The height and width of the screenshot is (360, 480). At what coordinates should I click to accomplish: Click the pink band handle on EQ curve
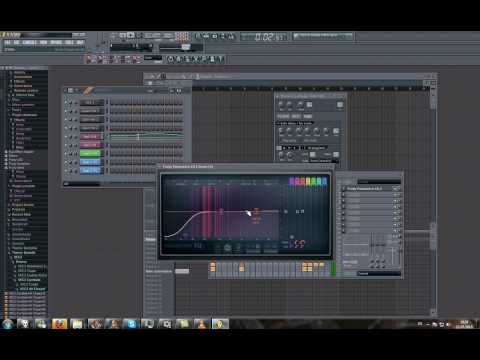point(221,211)
